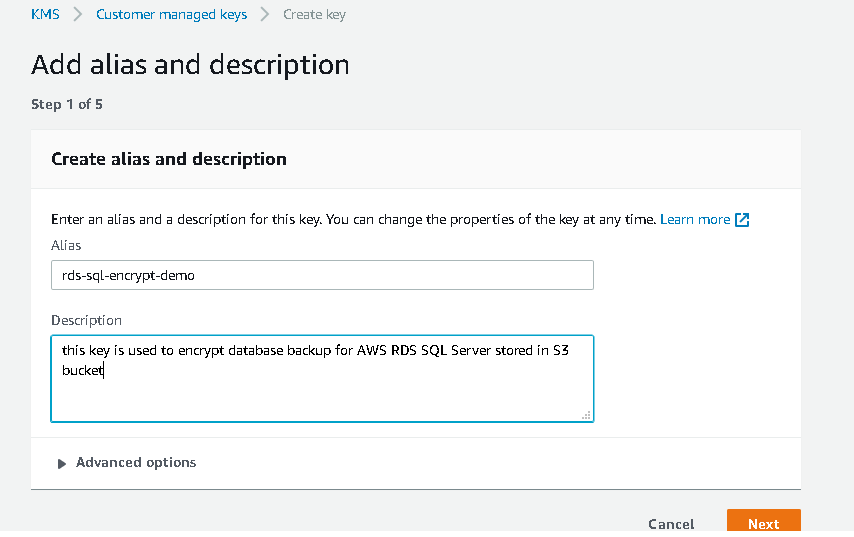Click the Step 1 of 5 indicator
854x537 pixels.
point(67,104)
